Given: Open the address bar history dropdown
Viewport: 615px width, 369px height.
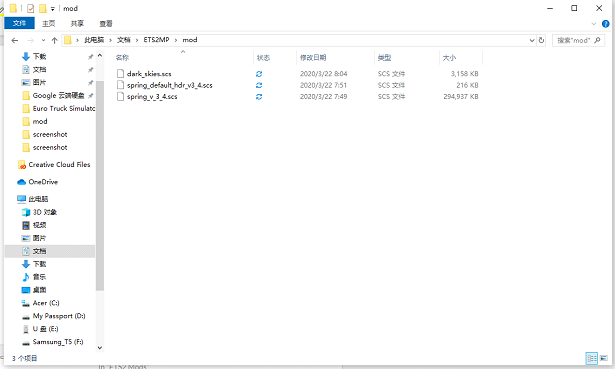Looking at the screenshot, I should tap(532, 40).
